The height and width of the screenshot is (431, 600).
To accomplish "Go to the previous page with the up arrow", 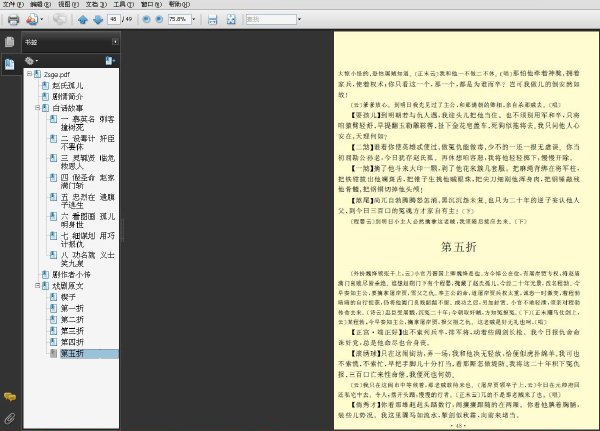I will coord(83,19).
